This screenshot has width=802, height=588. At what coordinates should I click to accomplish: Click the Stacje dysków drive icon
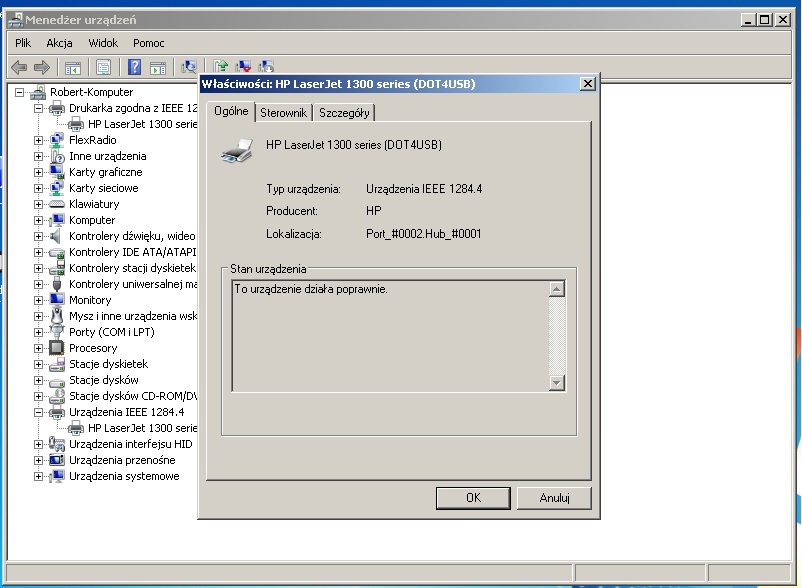(x=57, y=381)
